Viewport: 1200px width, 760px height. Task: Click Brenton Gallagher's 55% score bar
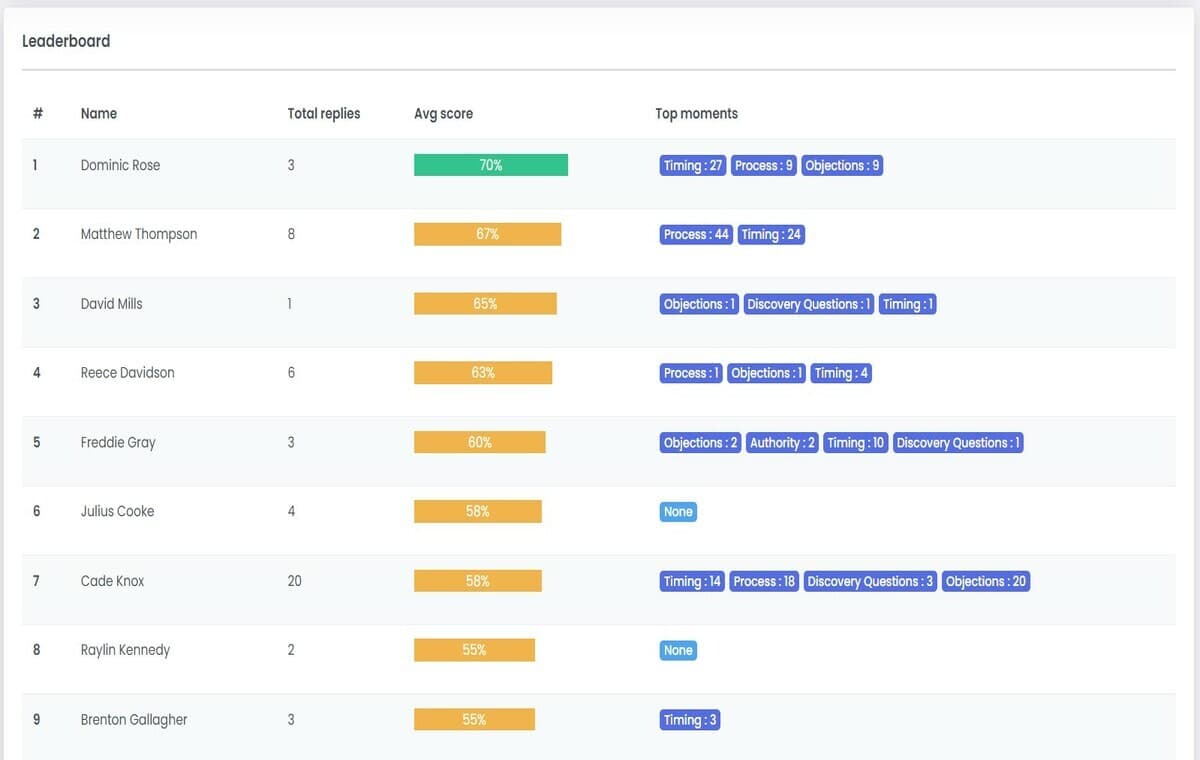pyautogui.click(x=474, y=720)
